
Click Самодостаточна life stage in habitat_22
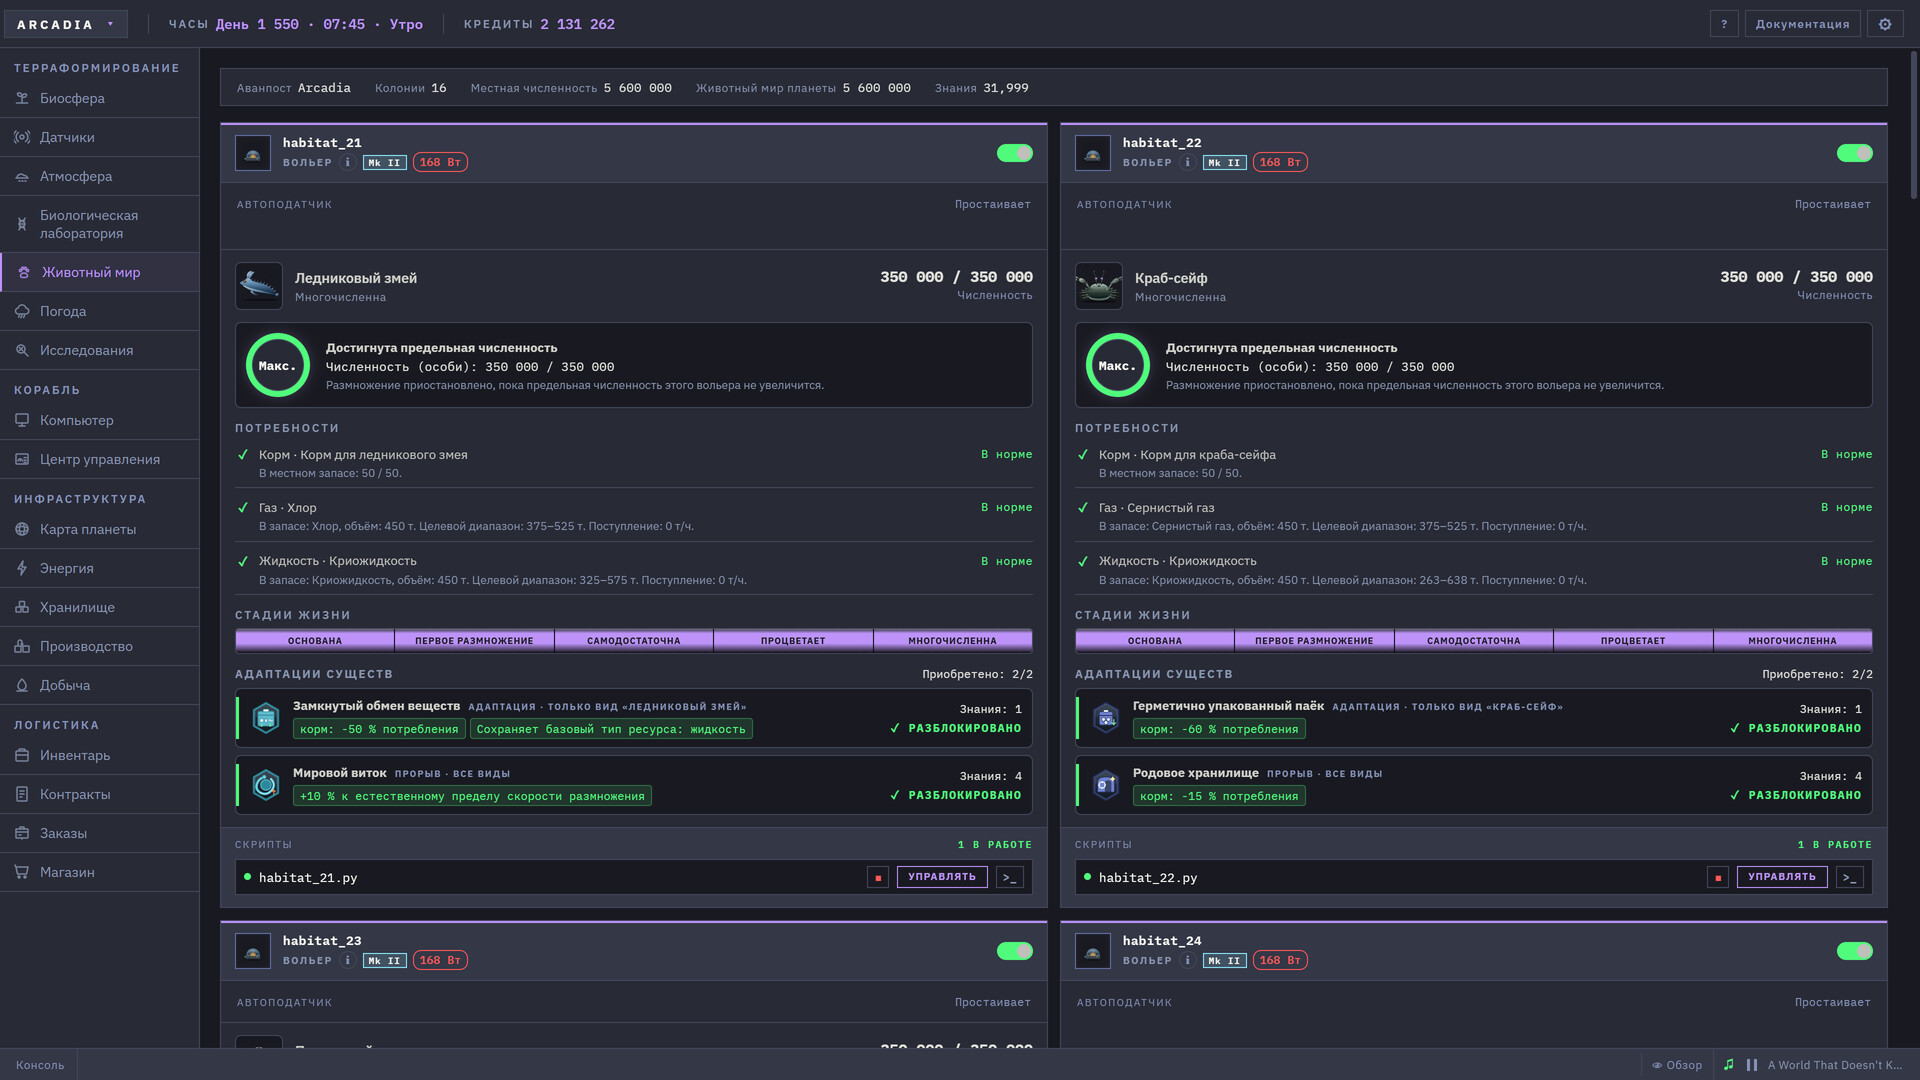click(1473, 640)
